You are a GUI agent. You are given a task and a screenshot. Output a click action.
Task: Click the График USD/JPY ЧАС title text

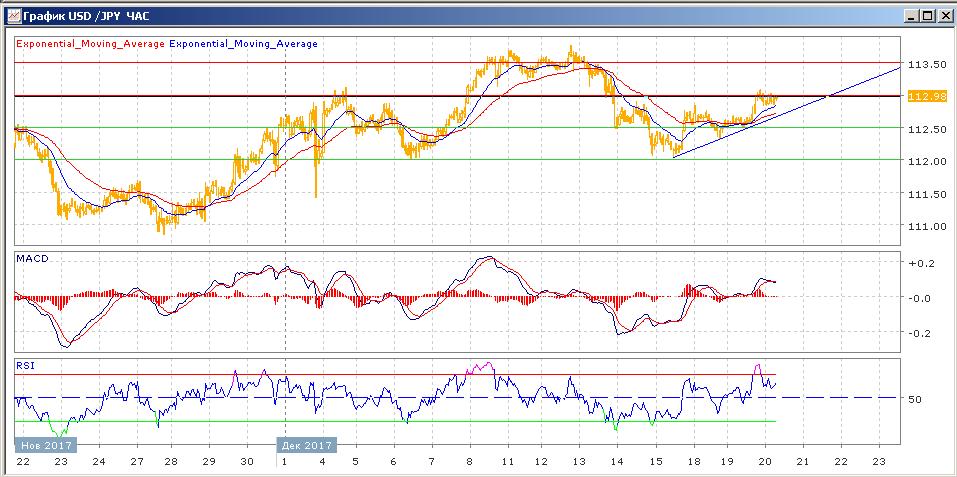pyautogui.click(x=86, y=16)
